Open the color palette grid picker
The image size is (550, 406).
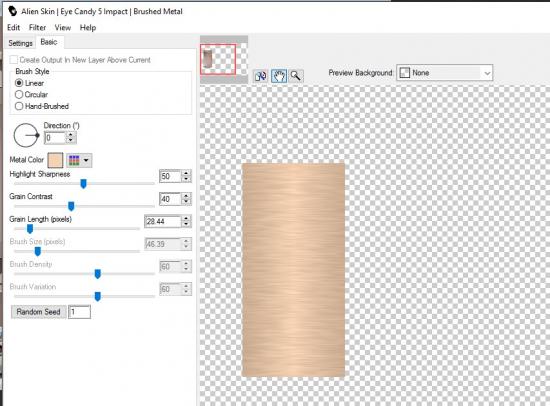tap(74, 160)
